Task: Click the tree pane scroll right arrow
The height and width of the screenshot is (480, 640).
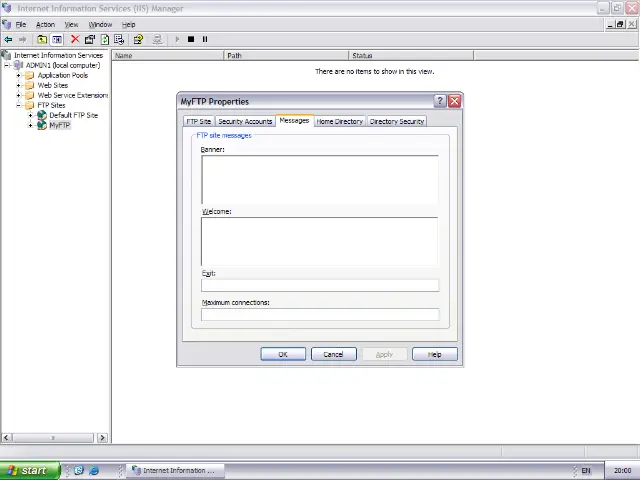Action: (x=102, y=438)
